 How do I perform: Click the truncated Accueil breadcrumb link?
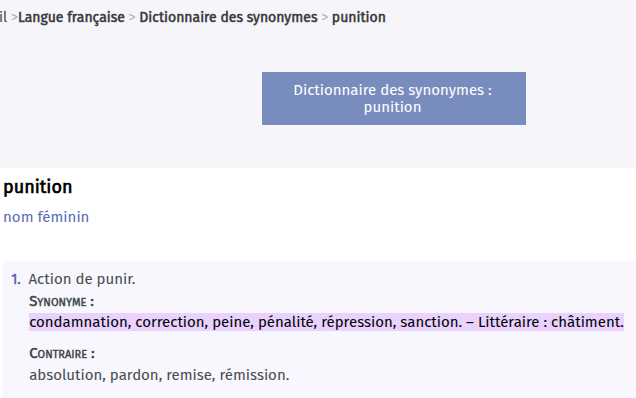click(x=3, y=17)
